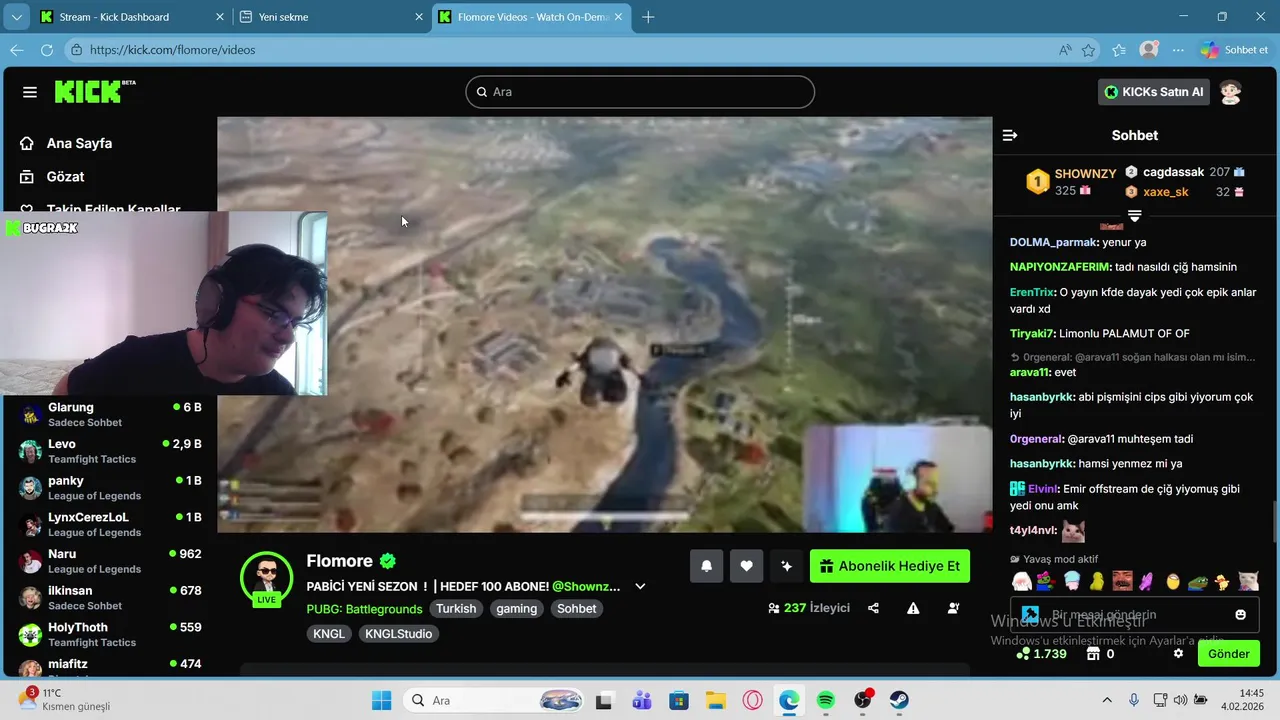The image size is (1280, 720).
Task: Open HolyThoth channel in sidebar
Action: [110, 634]
